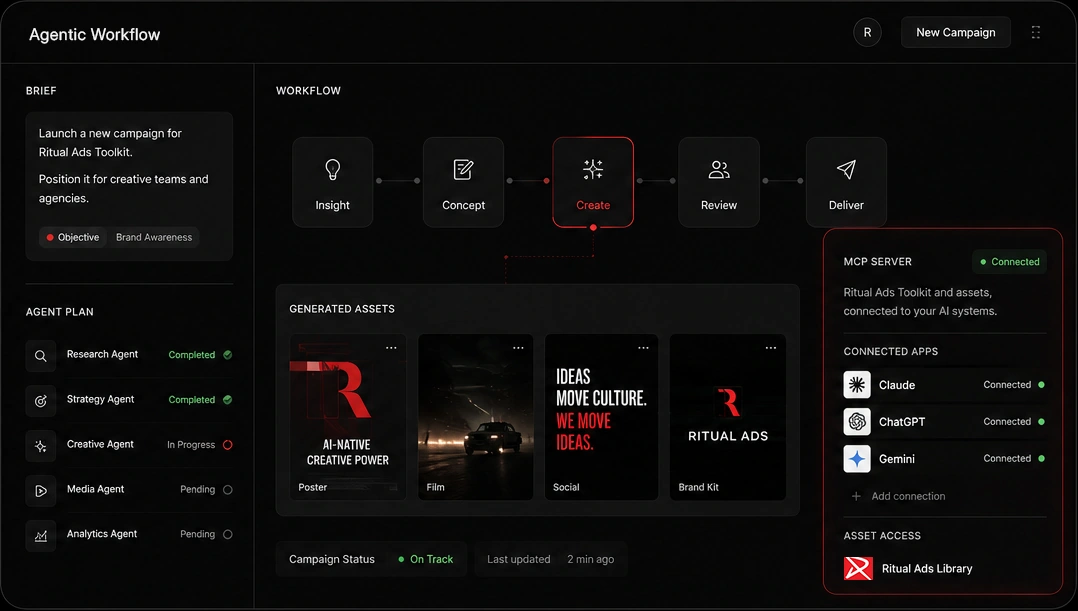Click the On Track status indicator
Image resolution: width=1078 pixels, height=611 pixels.
[x=426, y=559]
